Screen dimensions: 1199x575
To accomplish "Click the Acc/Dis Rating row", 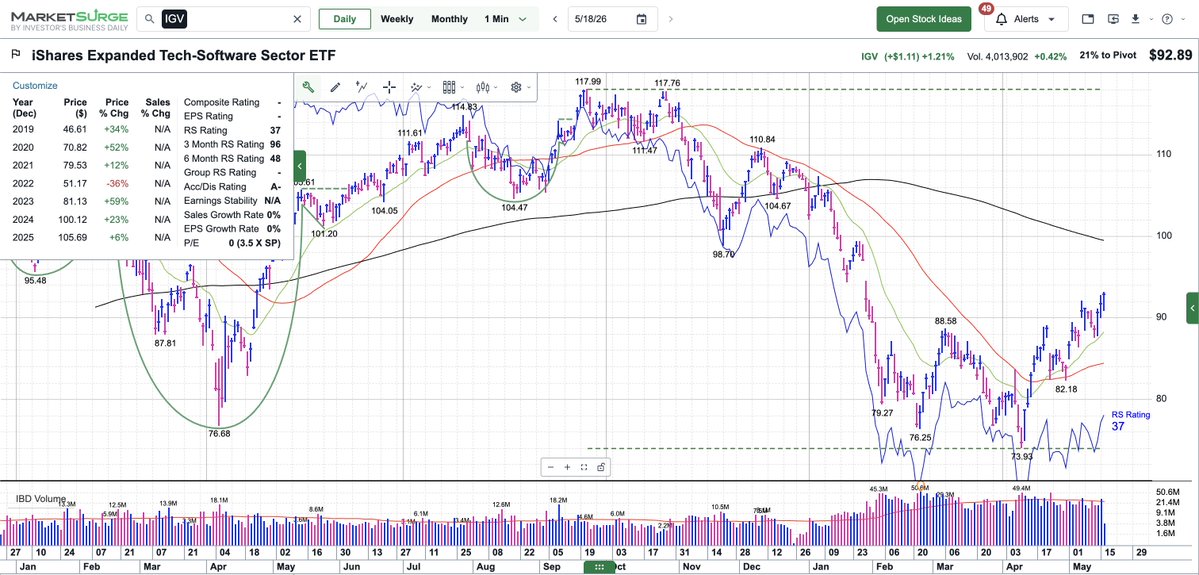I will pos(232,187).
